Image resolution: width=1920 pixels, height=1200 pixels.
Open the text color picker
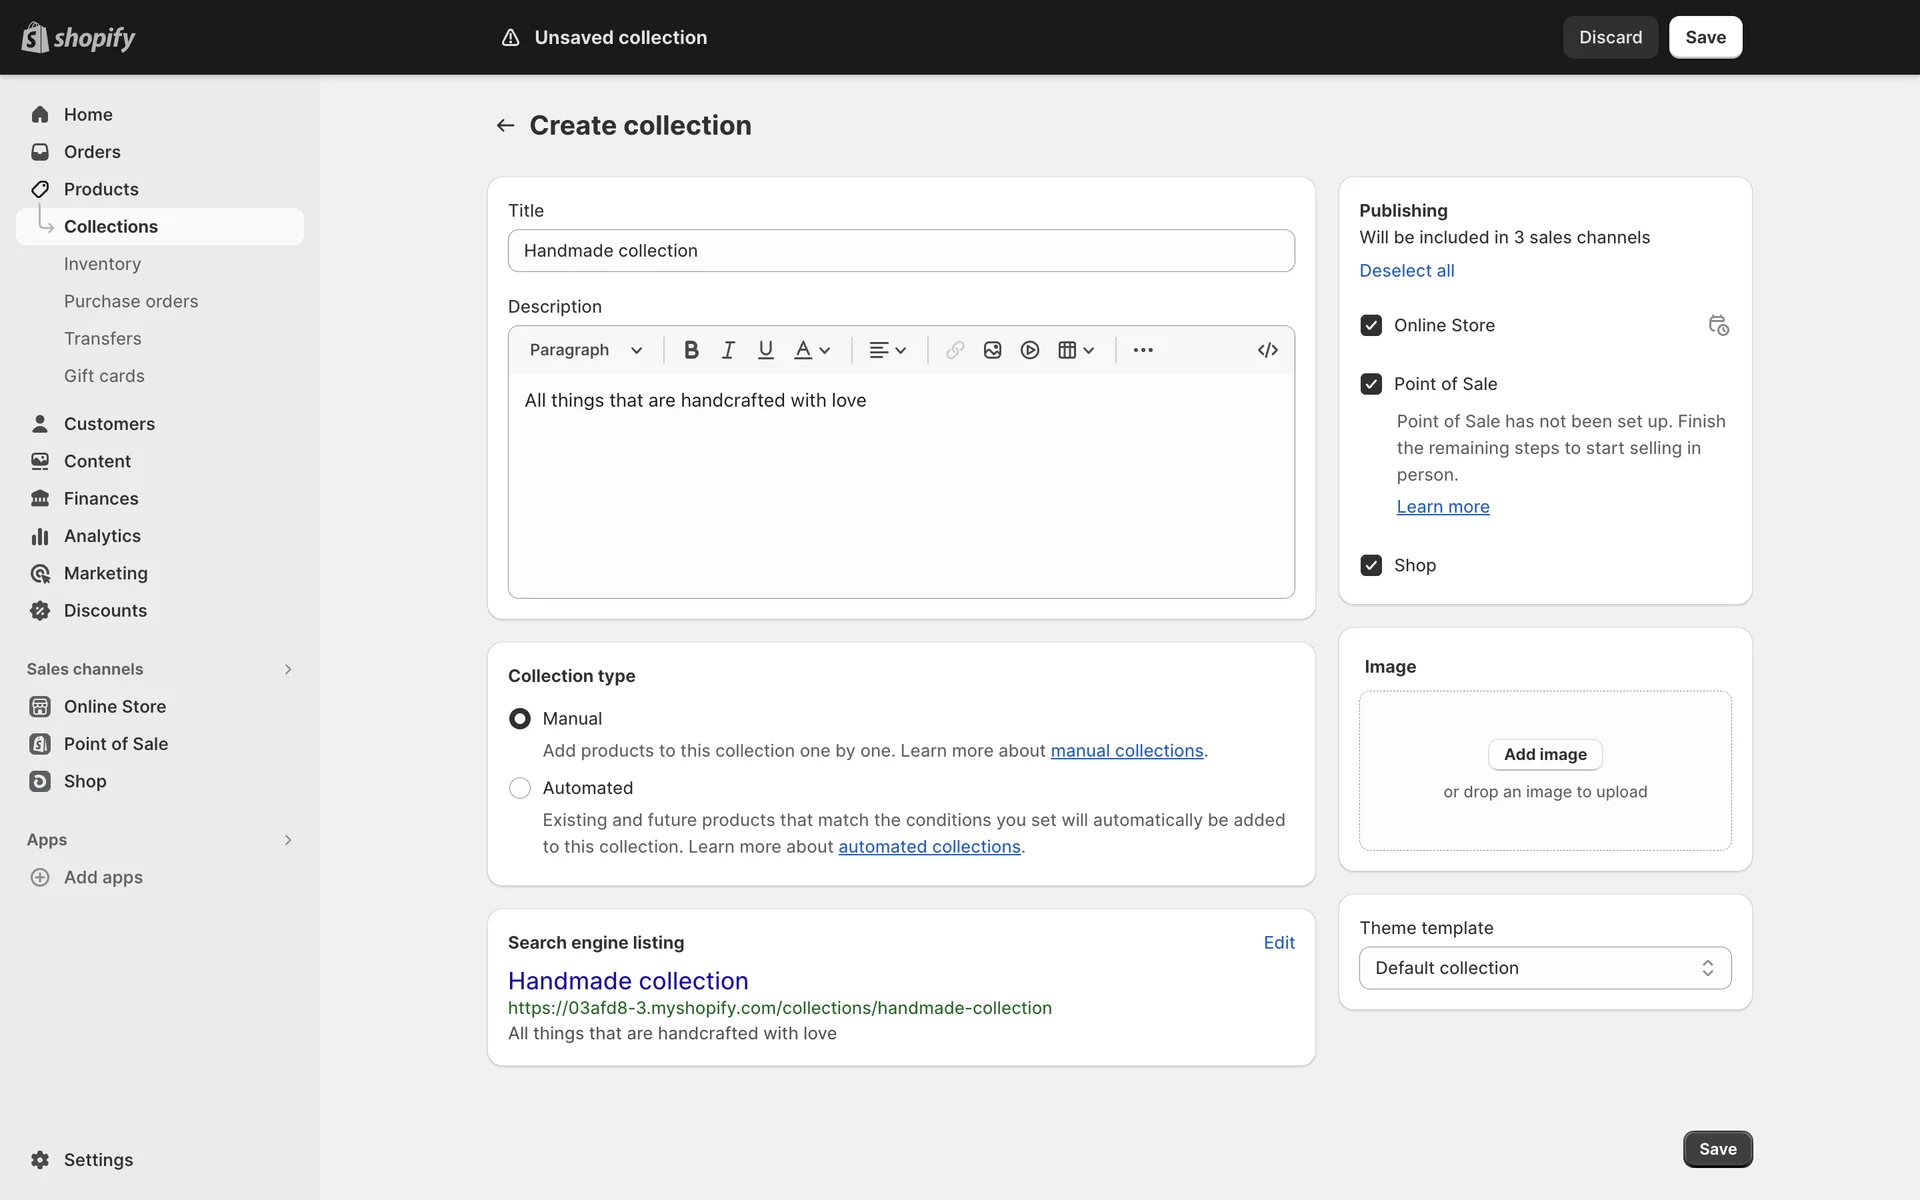[812, 350]
